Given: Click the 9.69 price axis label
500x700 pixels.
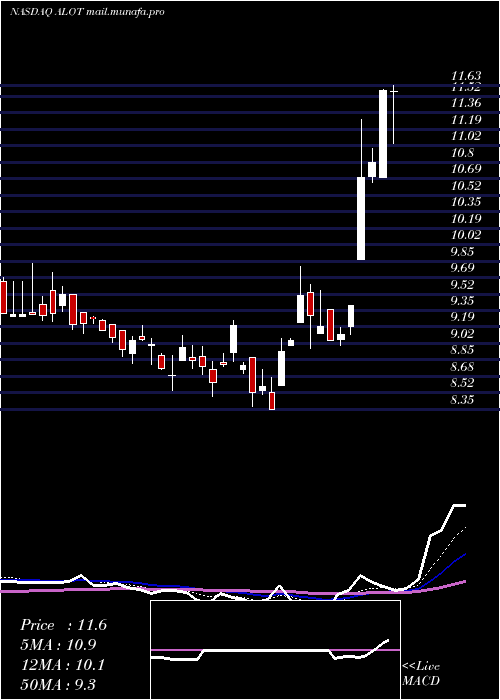Looking at the screenshot, I should 462,268.
